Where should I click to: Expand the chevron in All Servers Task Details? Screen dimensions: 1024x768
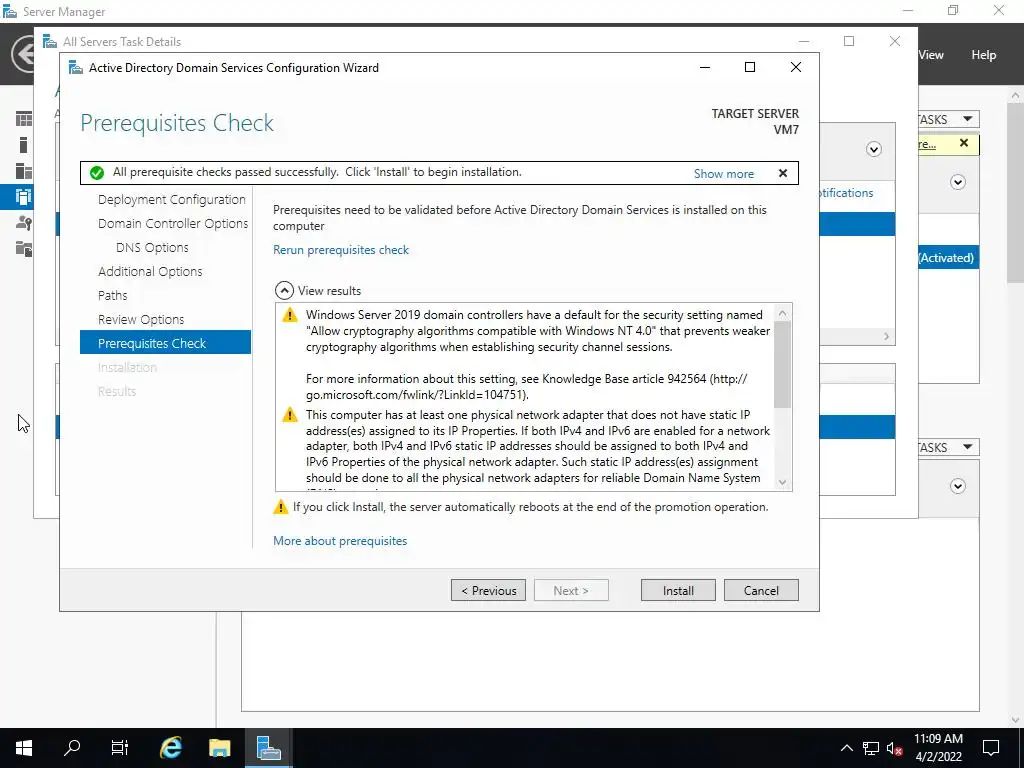coord(874,150)
